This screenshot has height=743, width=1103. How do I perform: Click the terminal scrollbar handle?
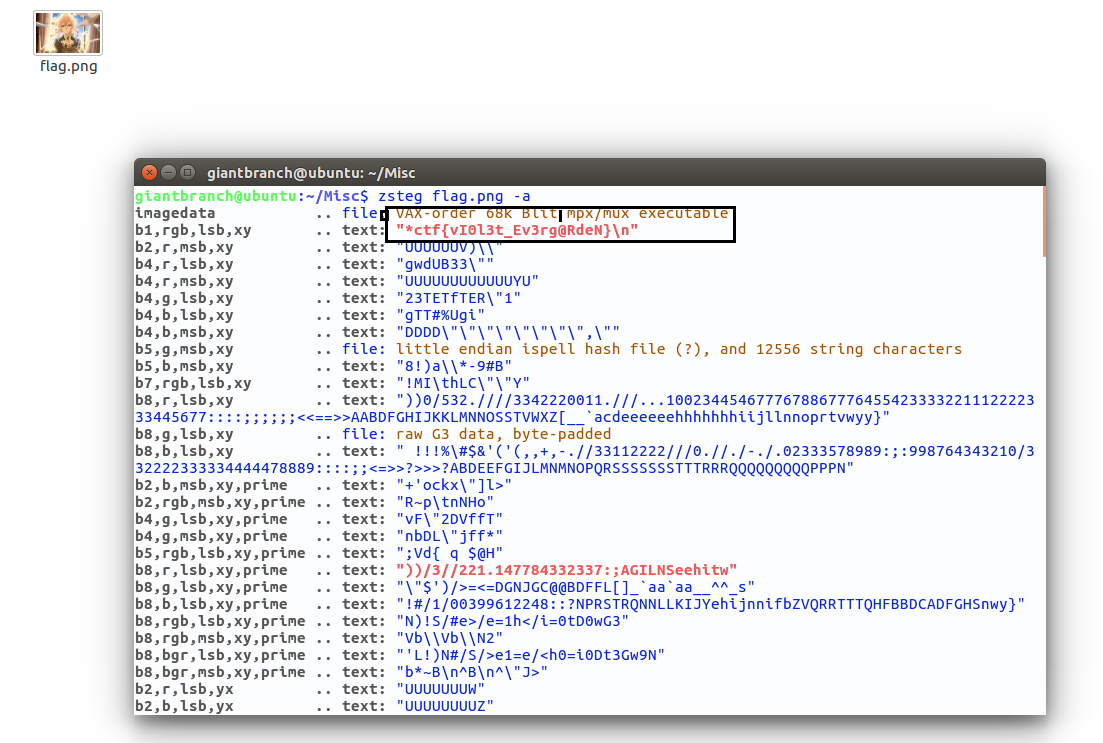click(1043, 222)
